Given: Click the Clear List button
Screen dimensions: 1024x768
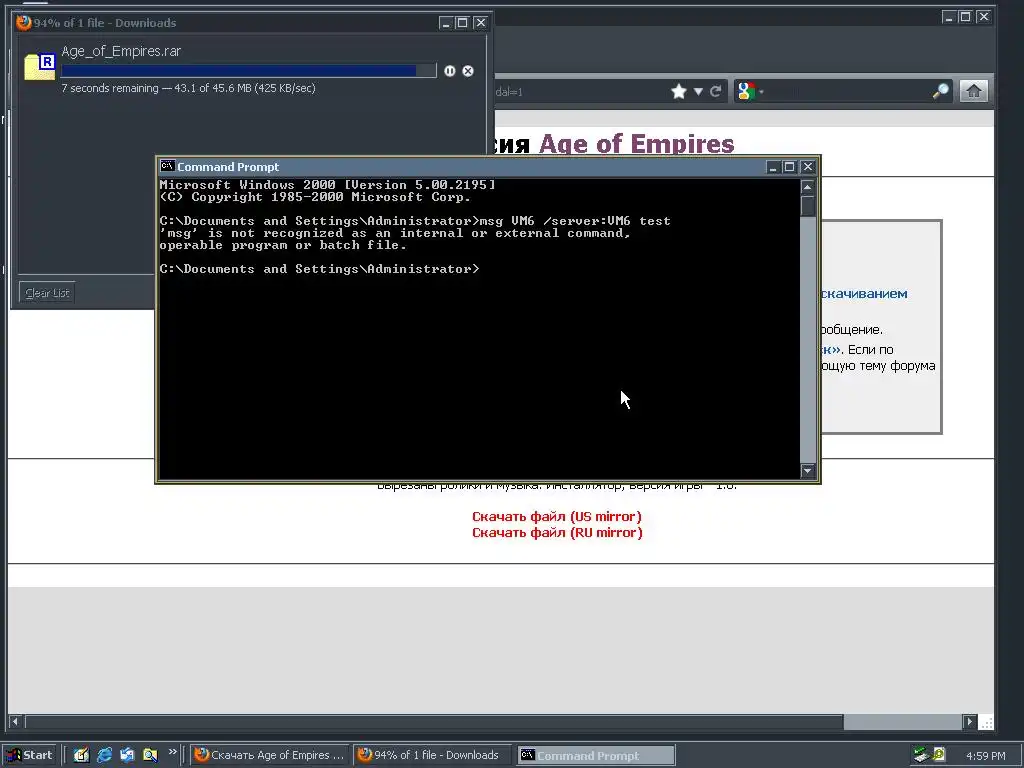Looking at the screenshot, I should [48, 293].
